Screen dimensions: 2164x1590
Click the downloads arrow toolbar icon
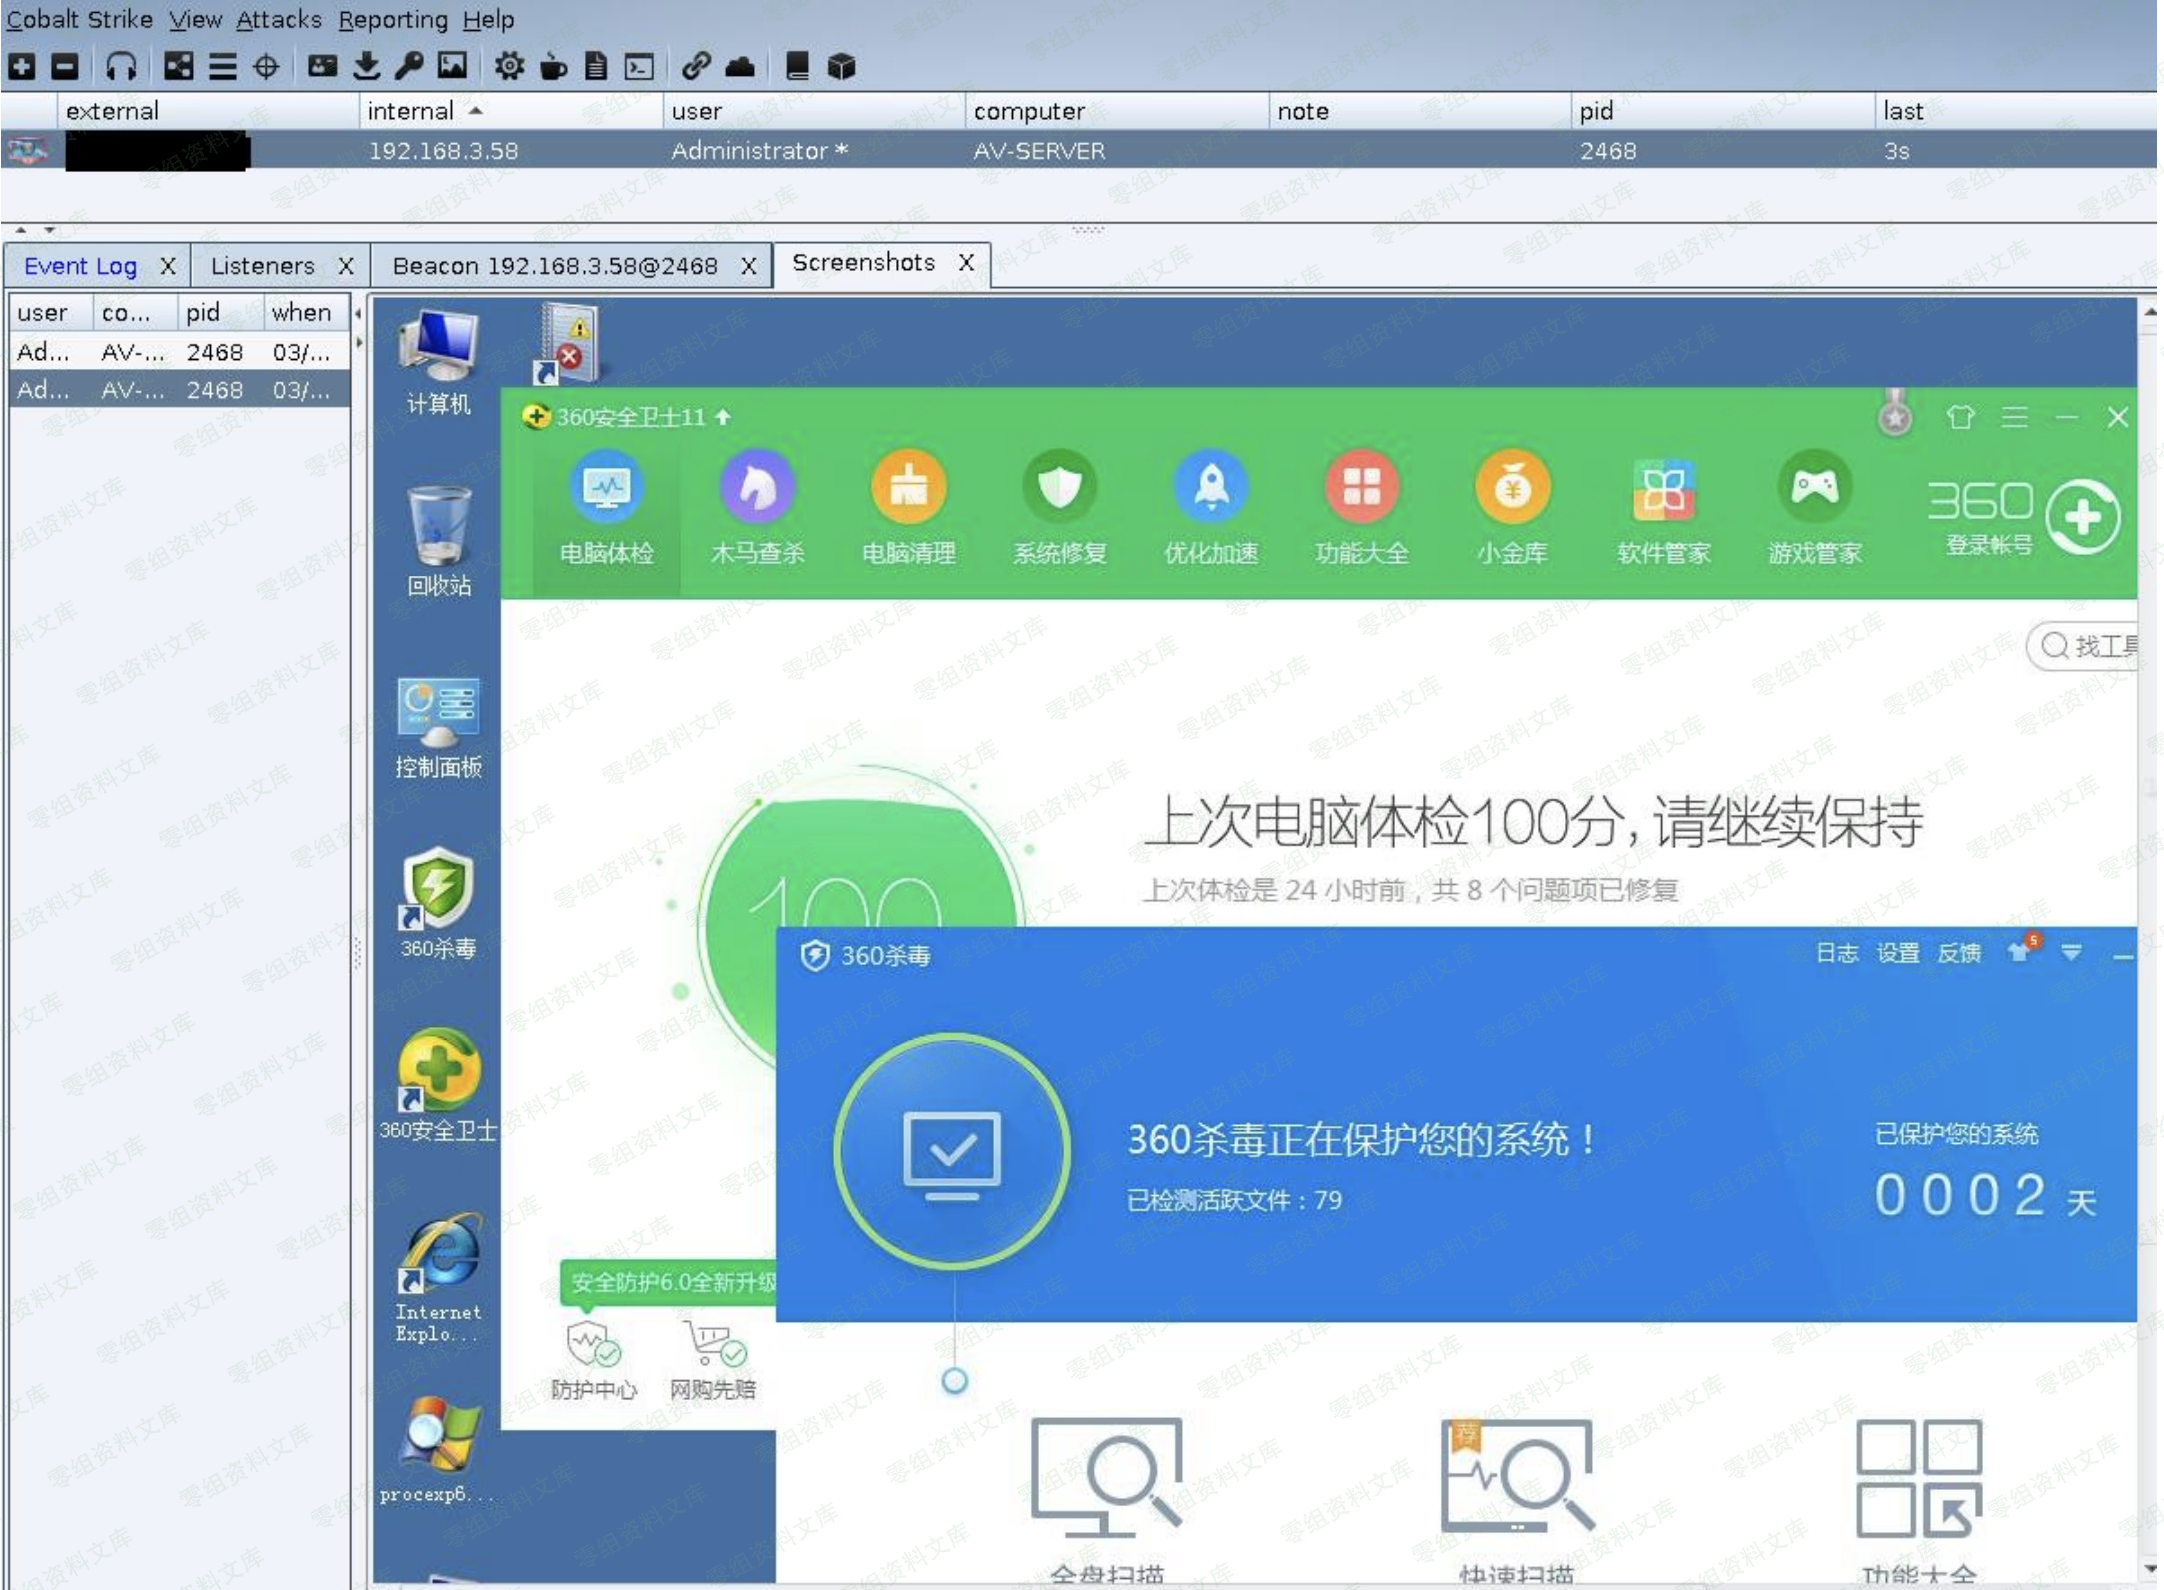point(367,67)
